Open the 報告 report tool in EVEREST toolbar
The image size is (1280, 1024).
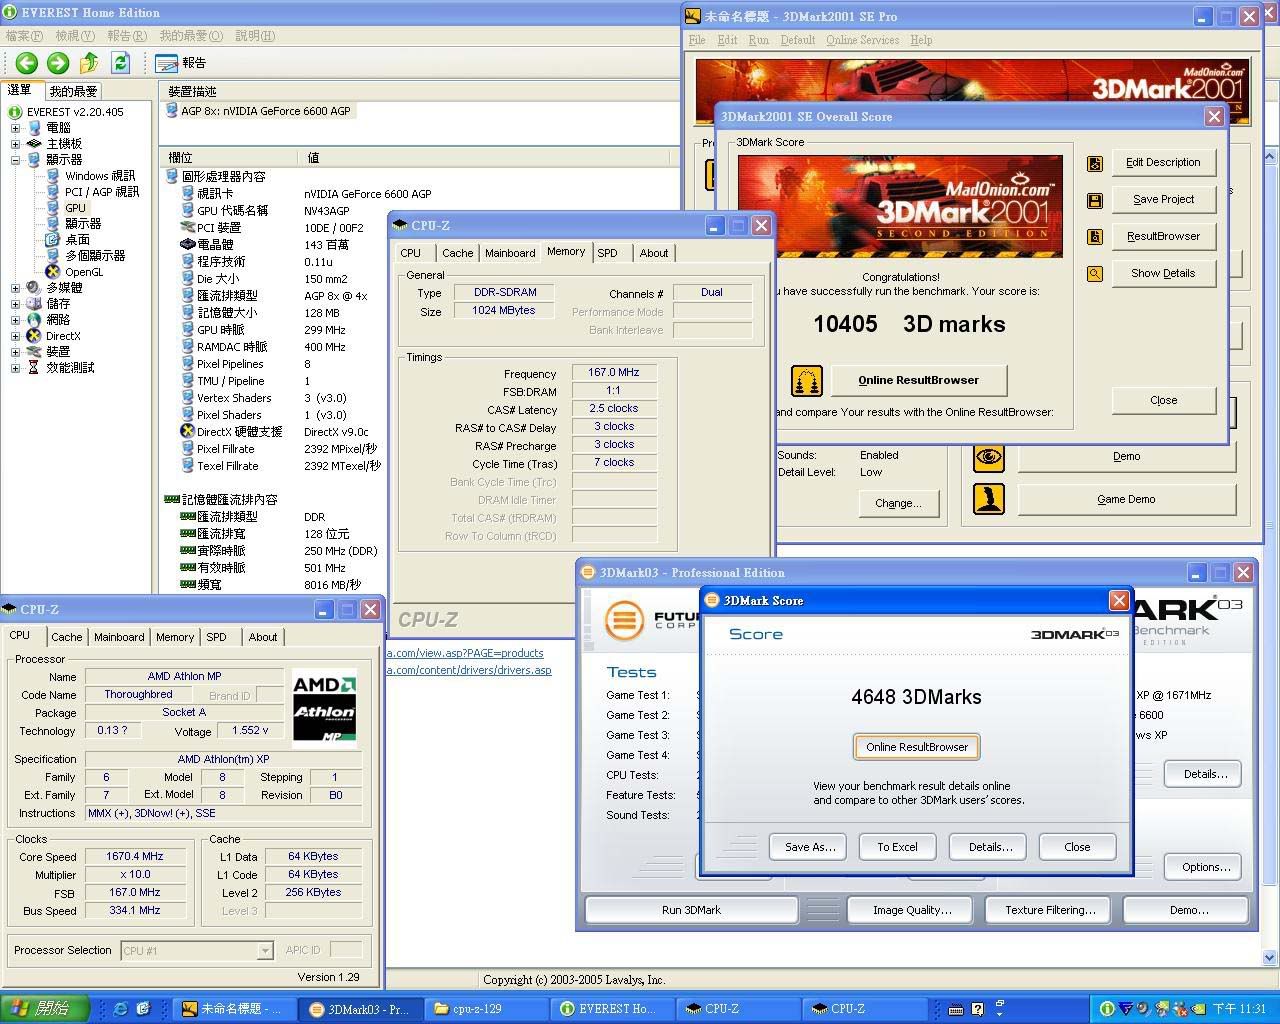(181, 63)
